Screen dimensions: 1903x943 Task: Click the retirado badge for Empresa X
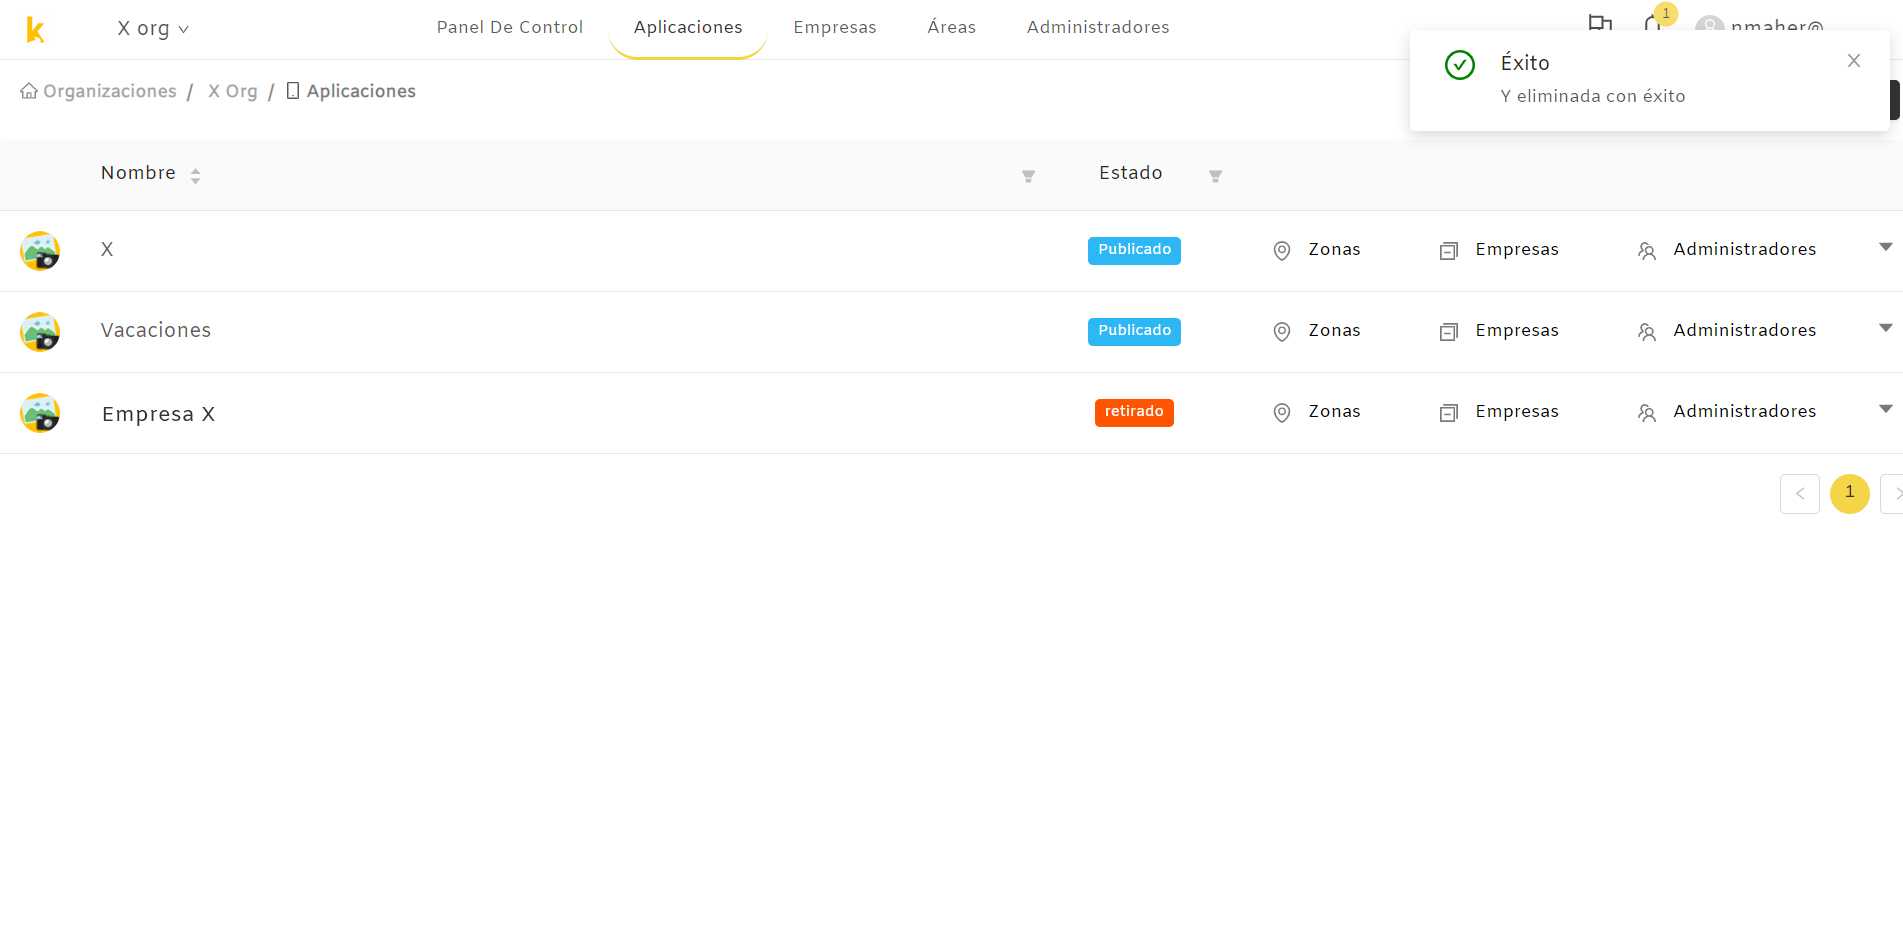pos(1134,412)
